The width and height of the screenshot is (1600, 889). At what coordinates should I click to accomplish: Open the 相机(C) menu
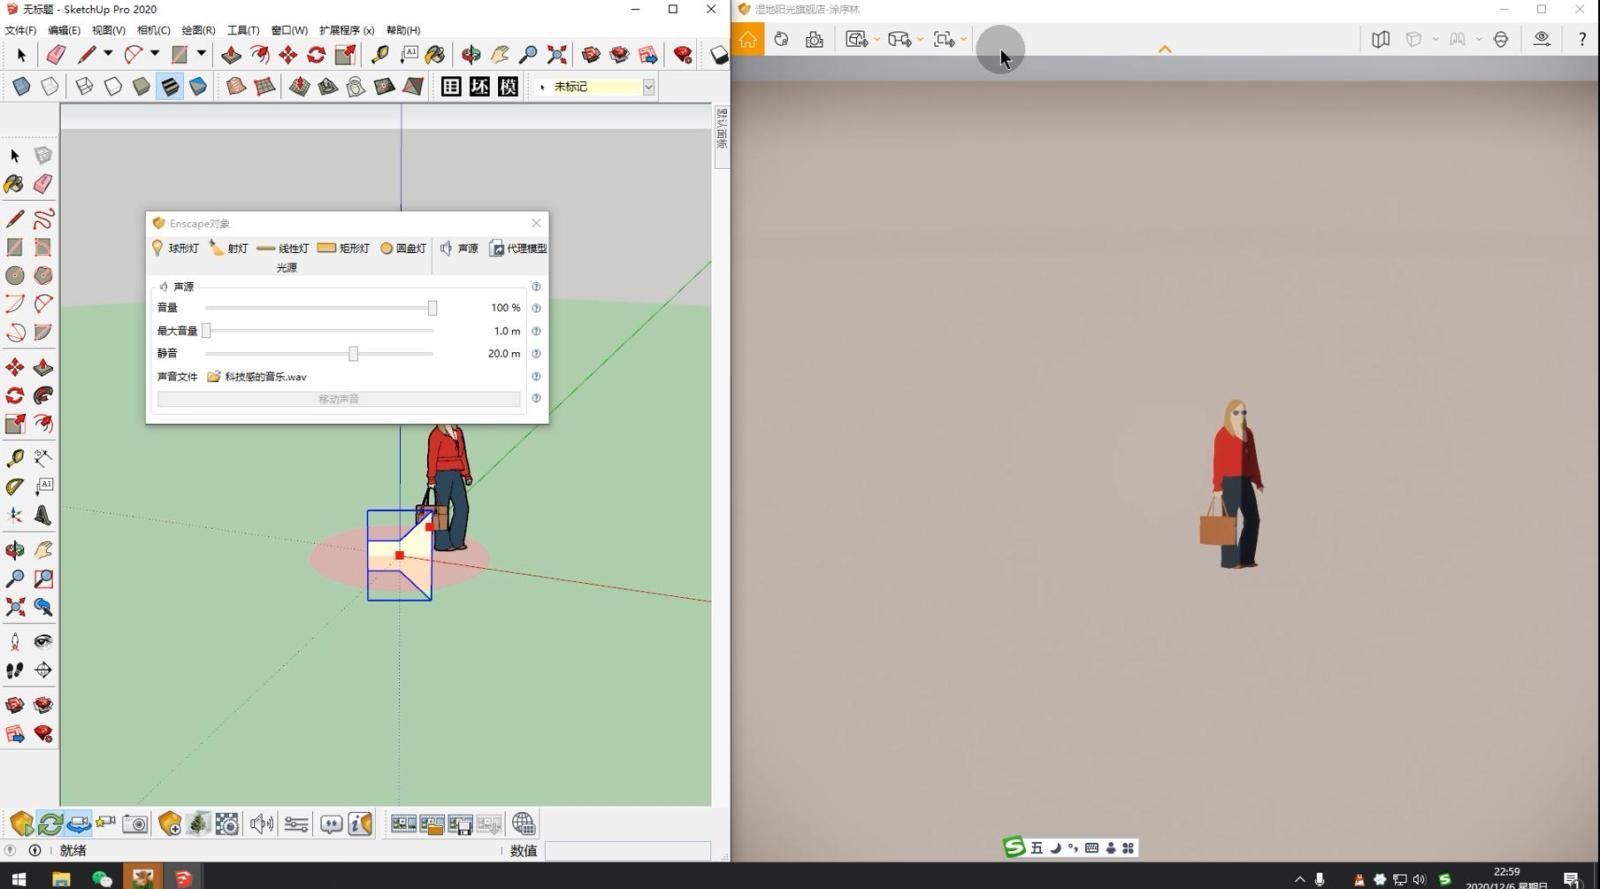[x=153, y=30]
